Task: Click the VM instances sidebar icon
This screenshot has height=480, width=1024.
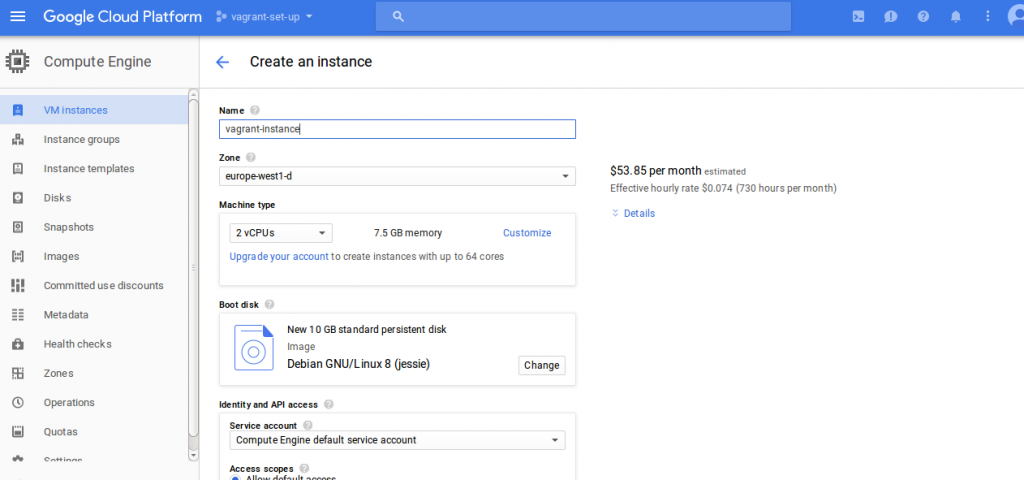Action: click(18, 110)
